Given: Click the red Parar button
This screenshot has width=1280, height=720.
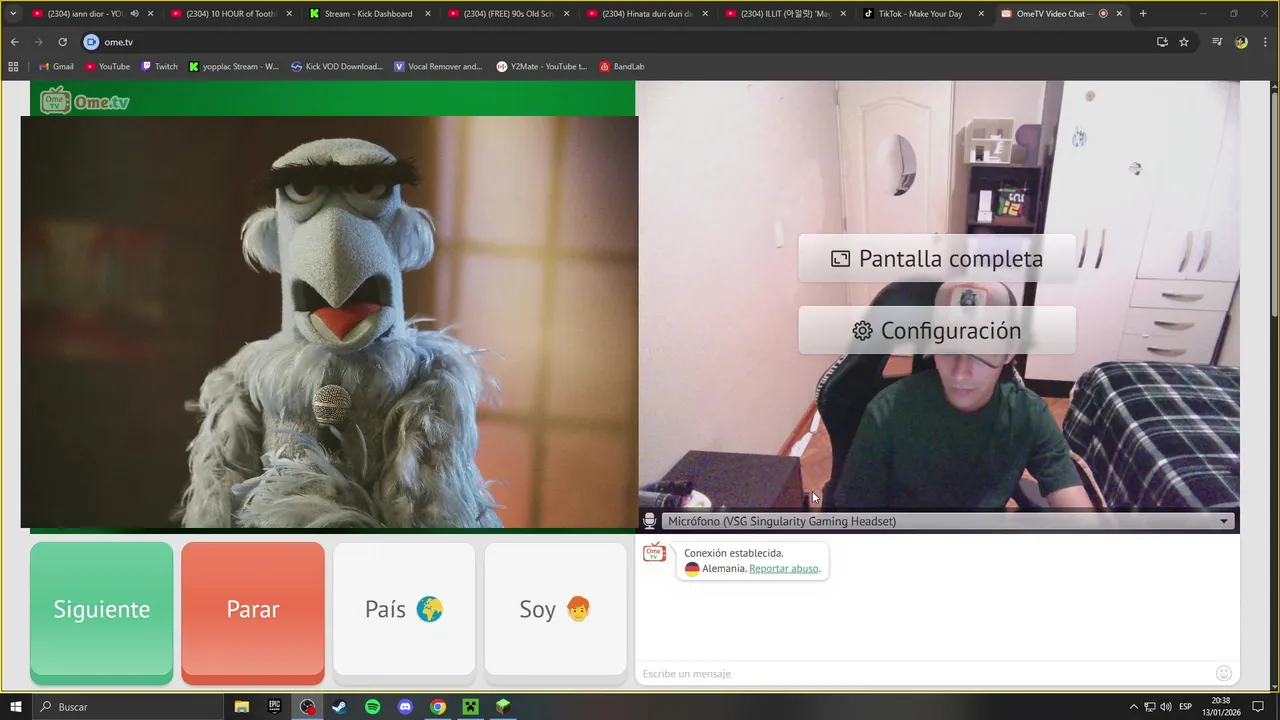Looking at the screenshot, I should click(x=253, y=612).
